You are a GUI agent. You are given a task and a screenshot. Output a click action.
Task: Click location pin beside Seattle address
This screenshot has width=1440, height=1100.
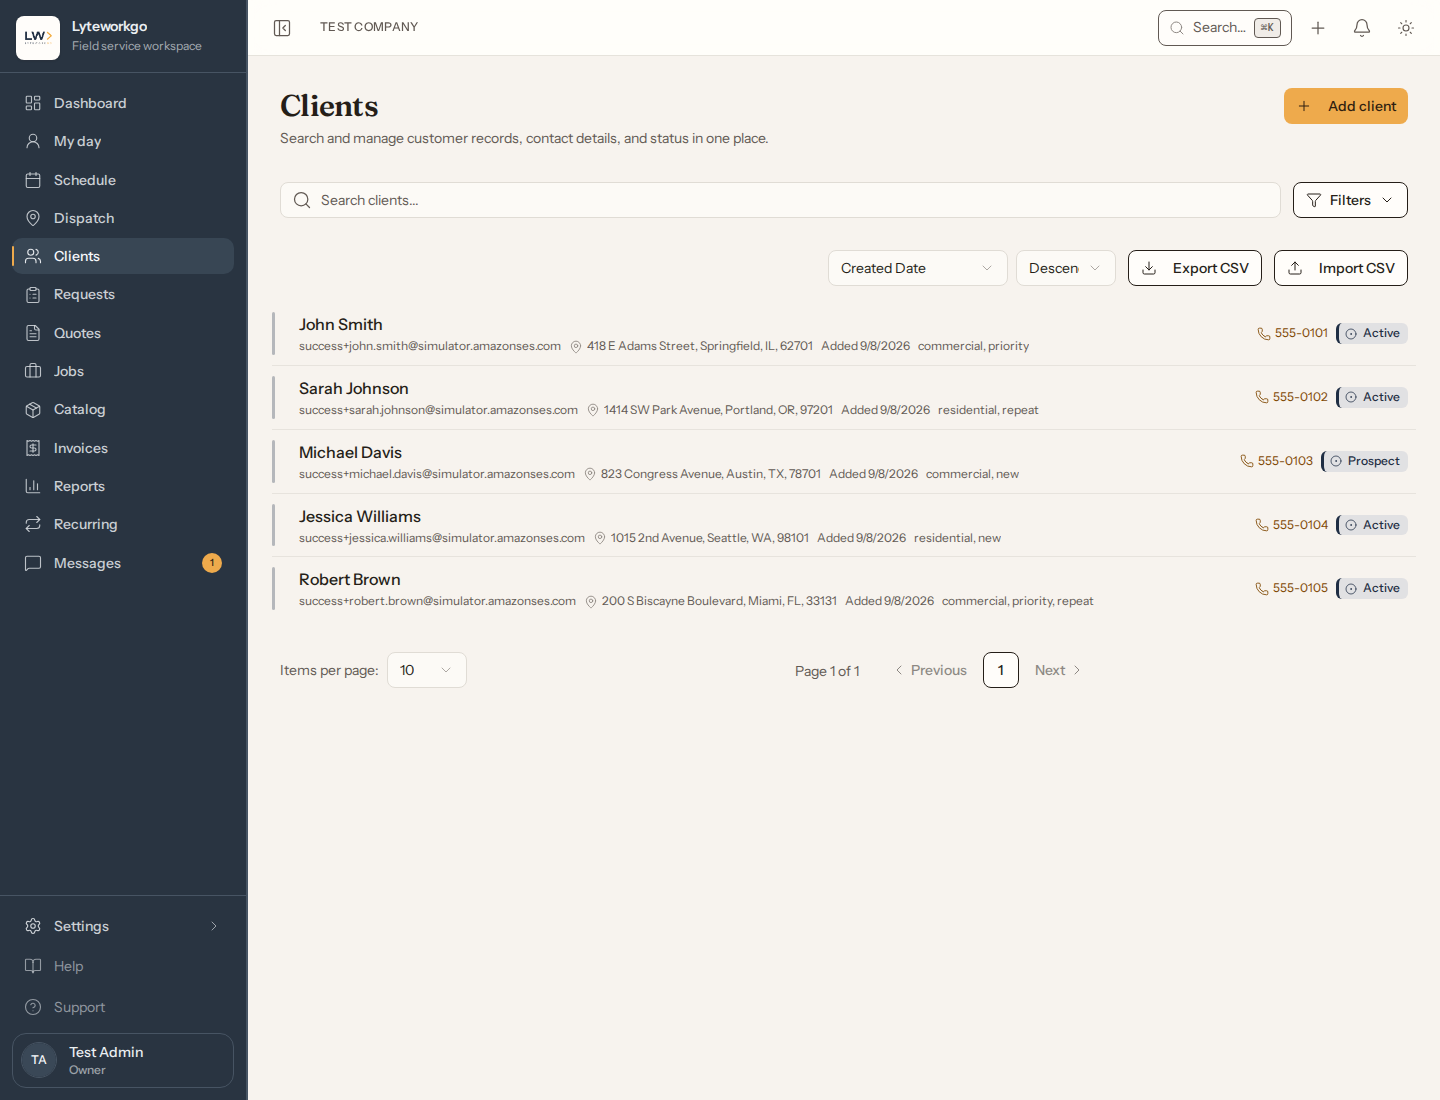click(x=600, y=538)
